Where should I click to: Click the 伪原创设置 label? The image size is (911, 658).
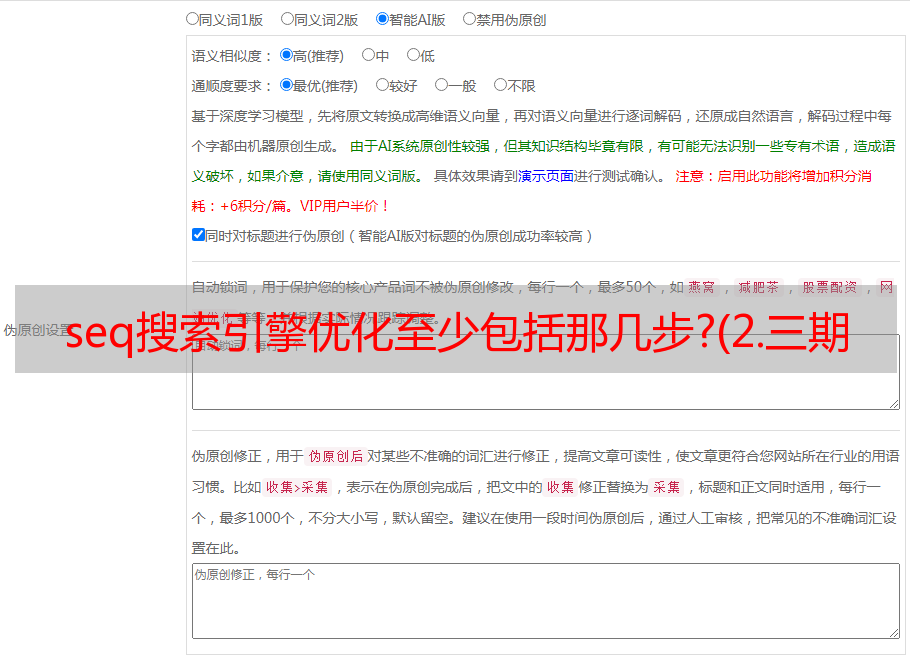coord(38,330)
